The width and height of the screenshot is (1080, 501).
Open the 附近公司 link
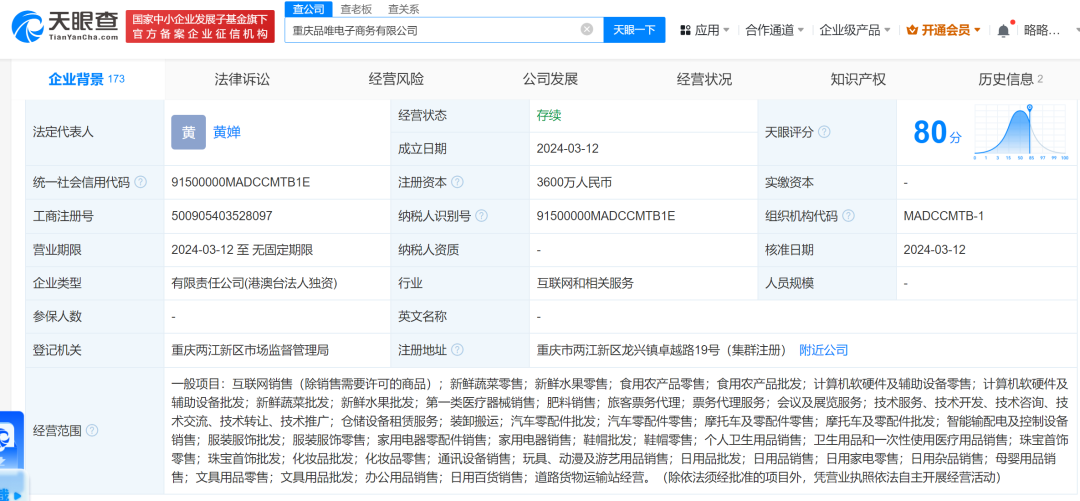[823, 350]
